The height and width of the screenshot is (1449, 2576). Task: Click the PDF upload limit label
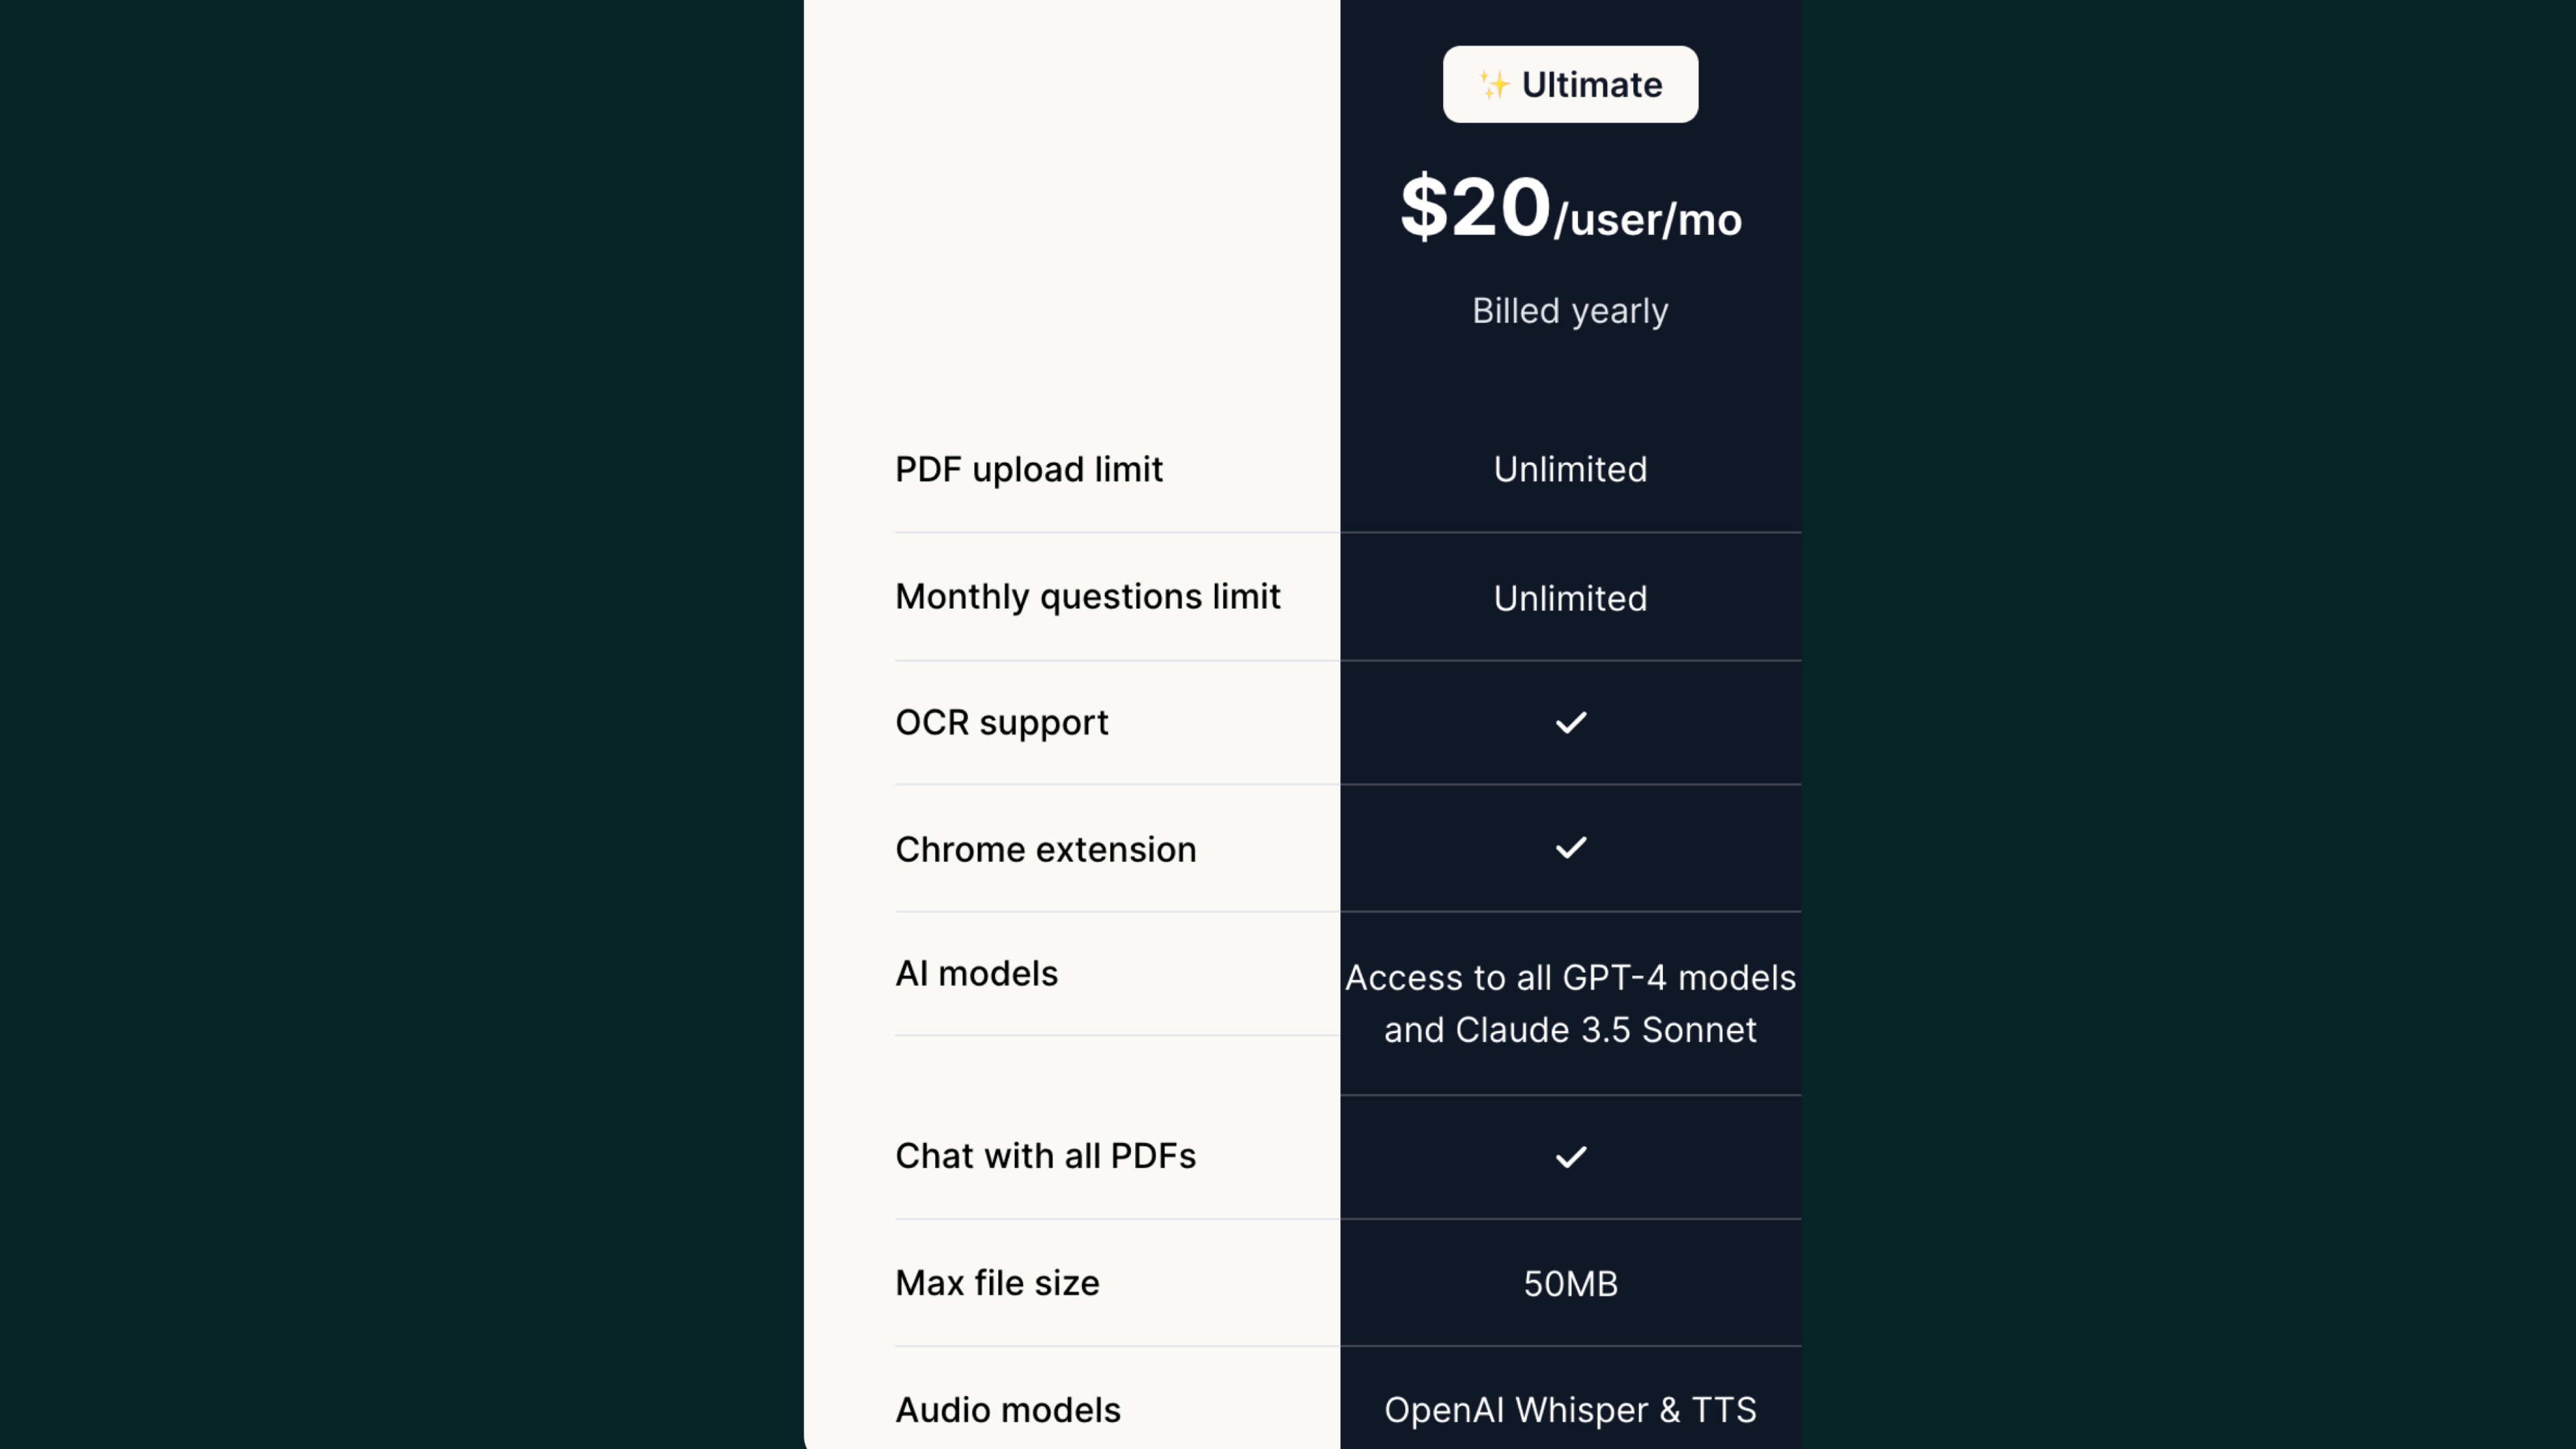[x=1029, y=469]
